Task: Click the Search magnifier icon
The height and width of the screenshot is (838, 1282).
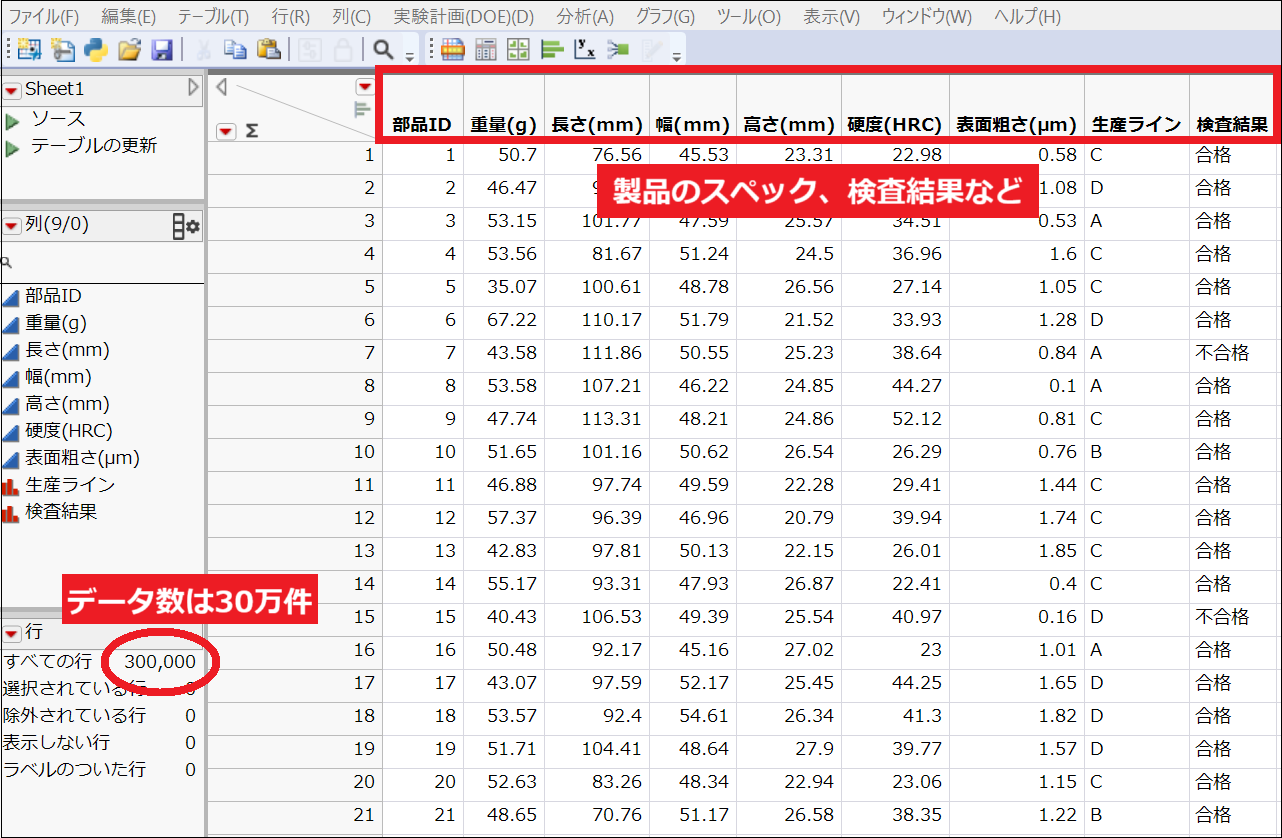Action: (383, 49)
